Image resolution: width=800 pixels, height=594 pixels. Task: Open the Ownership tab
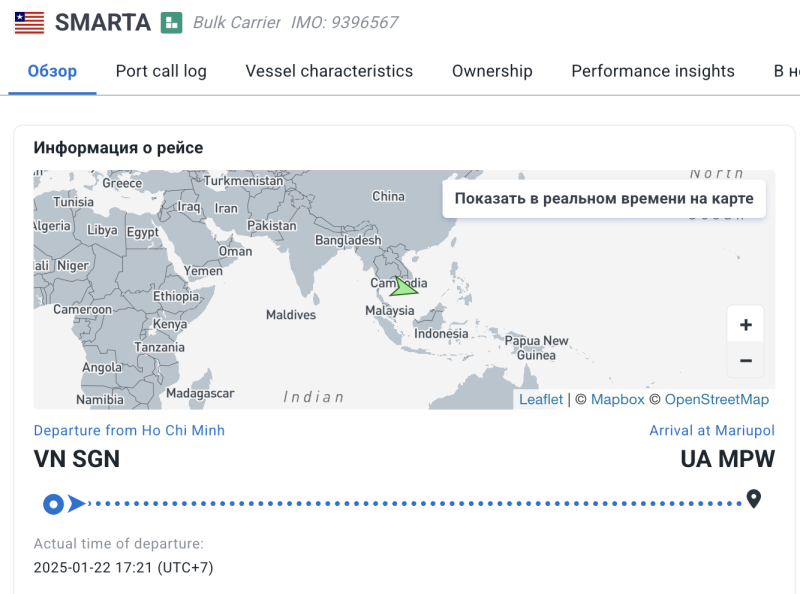[x=492, y=71]
